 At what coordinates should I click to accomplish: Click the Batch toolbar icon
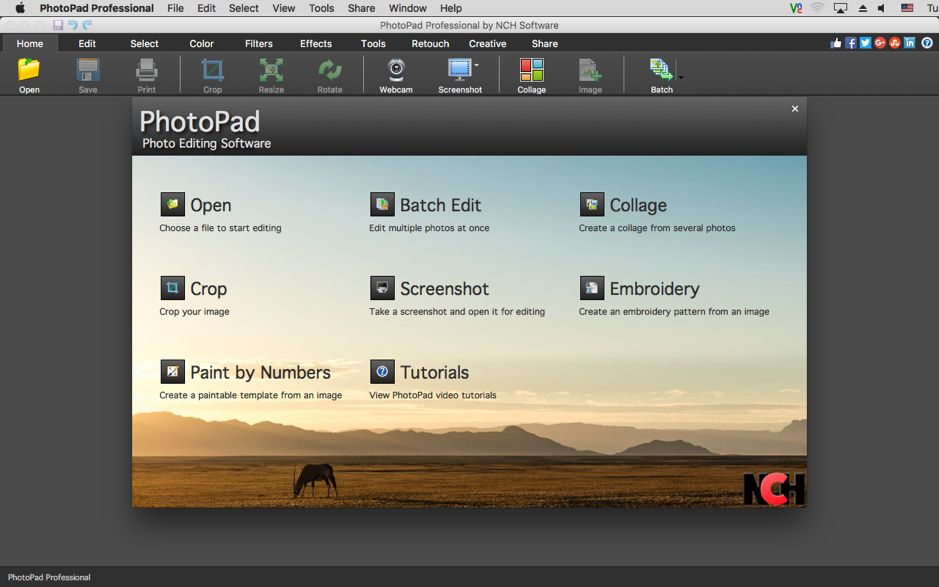point(660,70)
